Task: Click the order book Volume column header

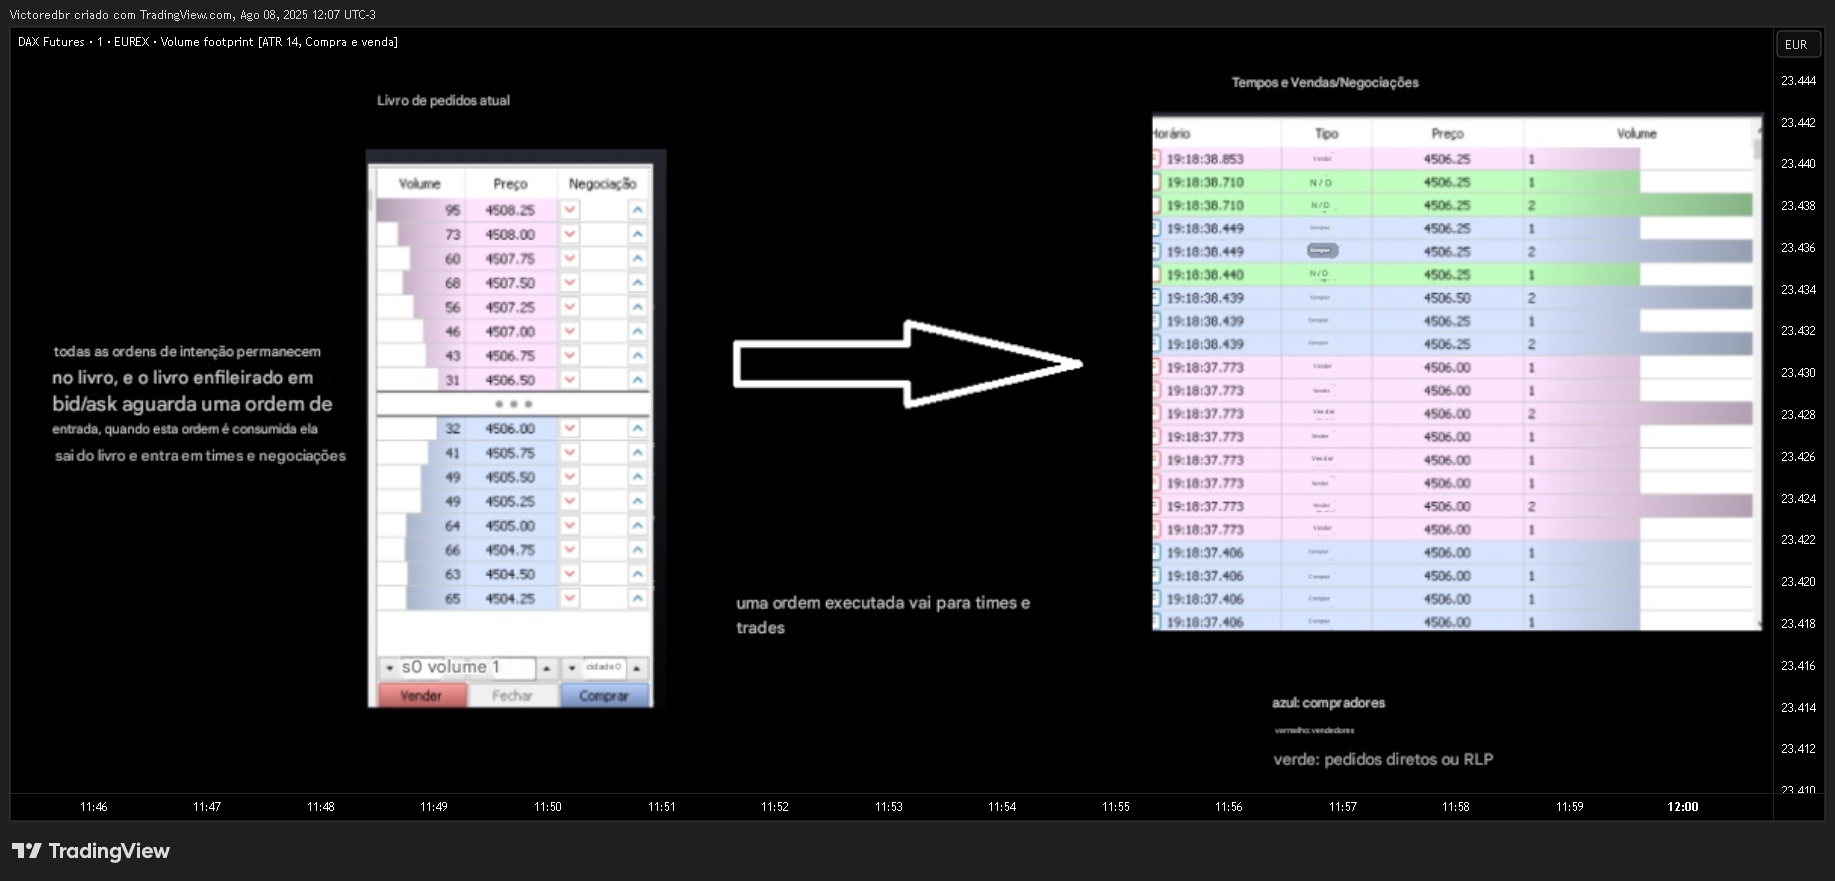Action: [x=420, y=184]
